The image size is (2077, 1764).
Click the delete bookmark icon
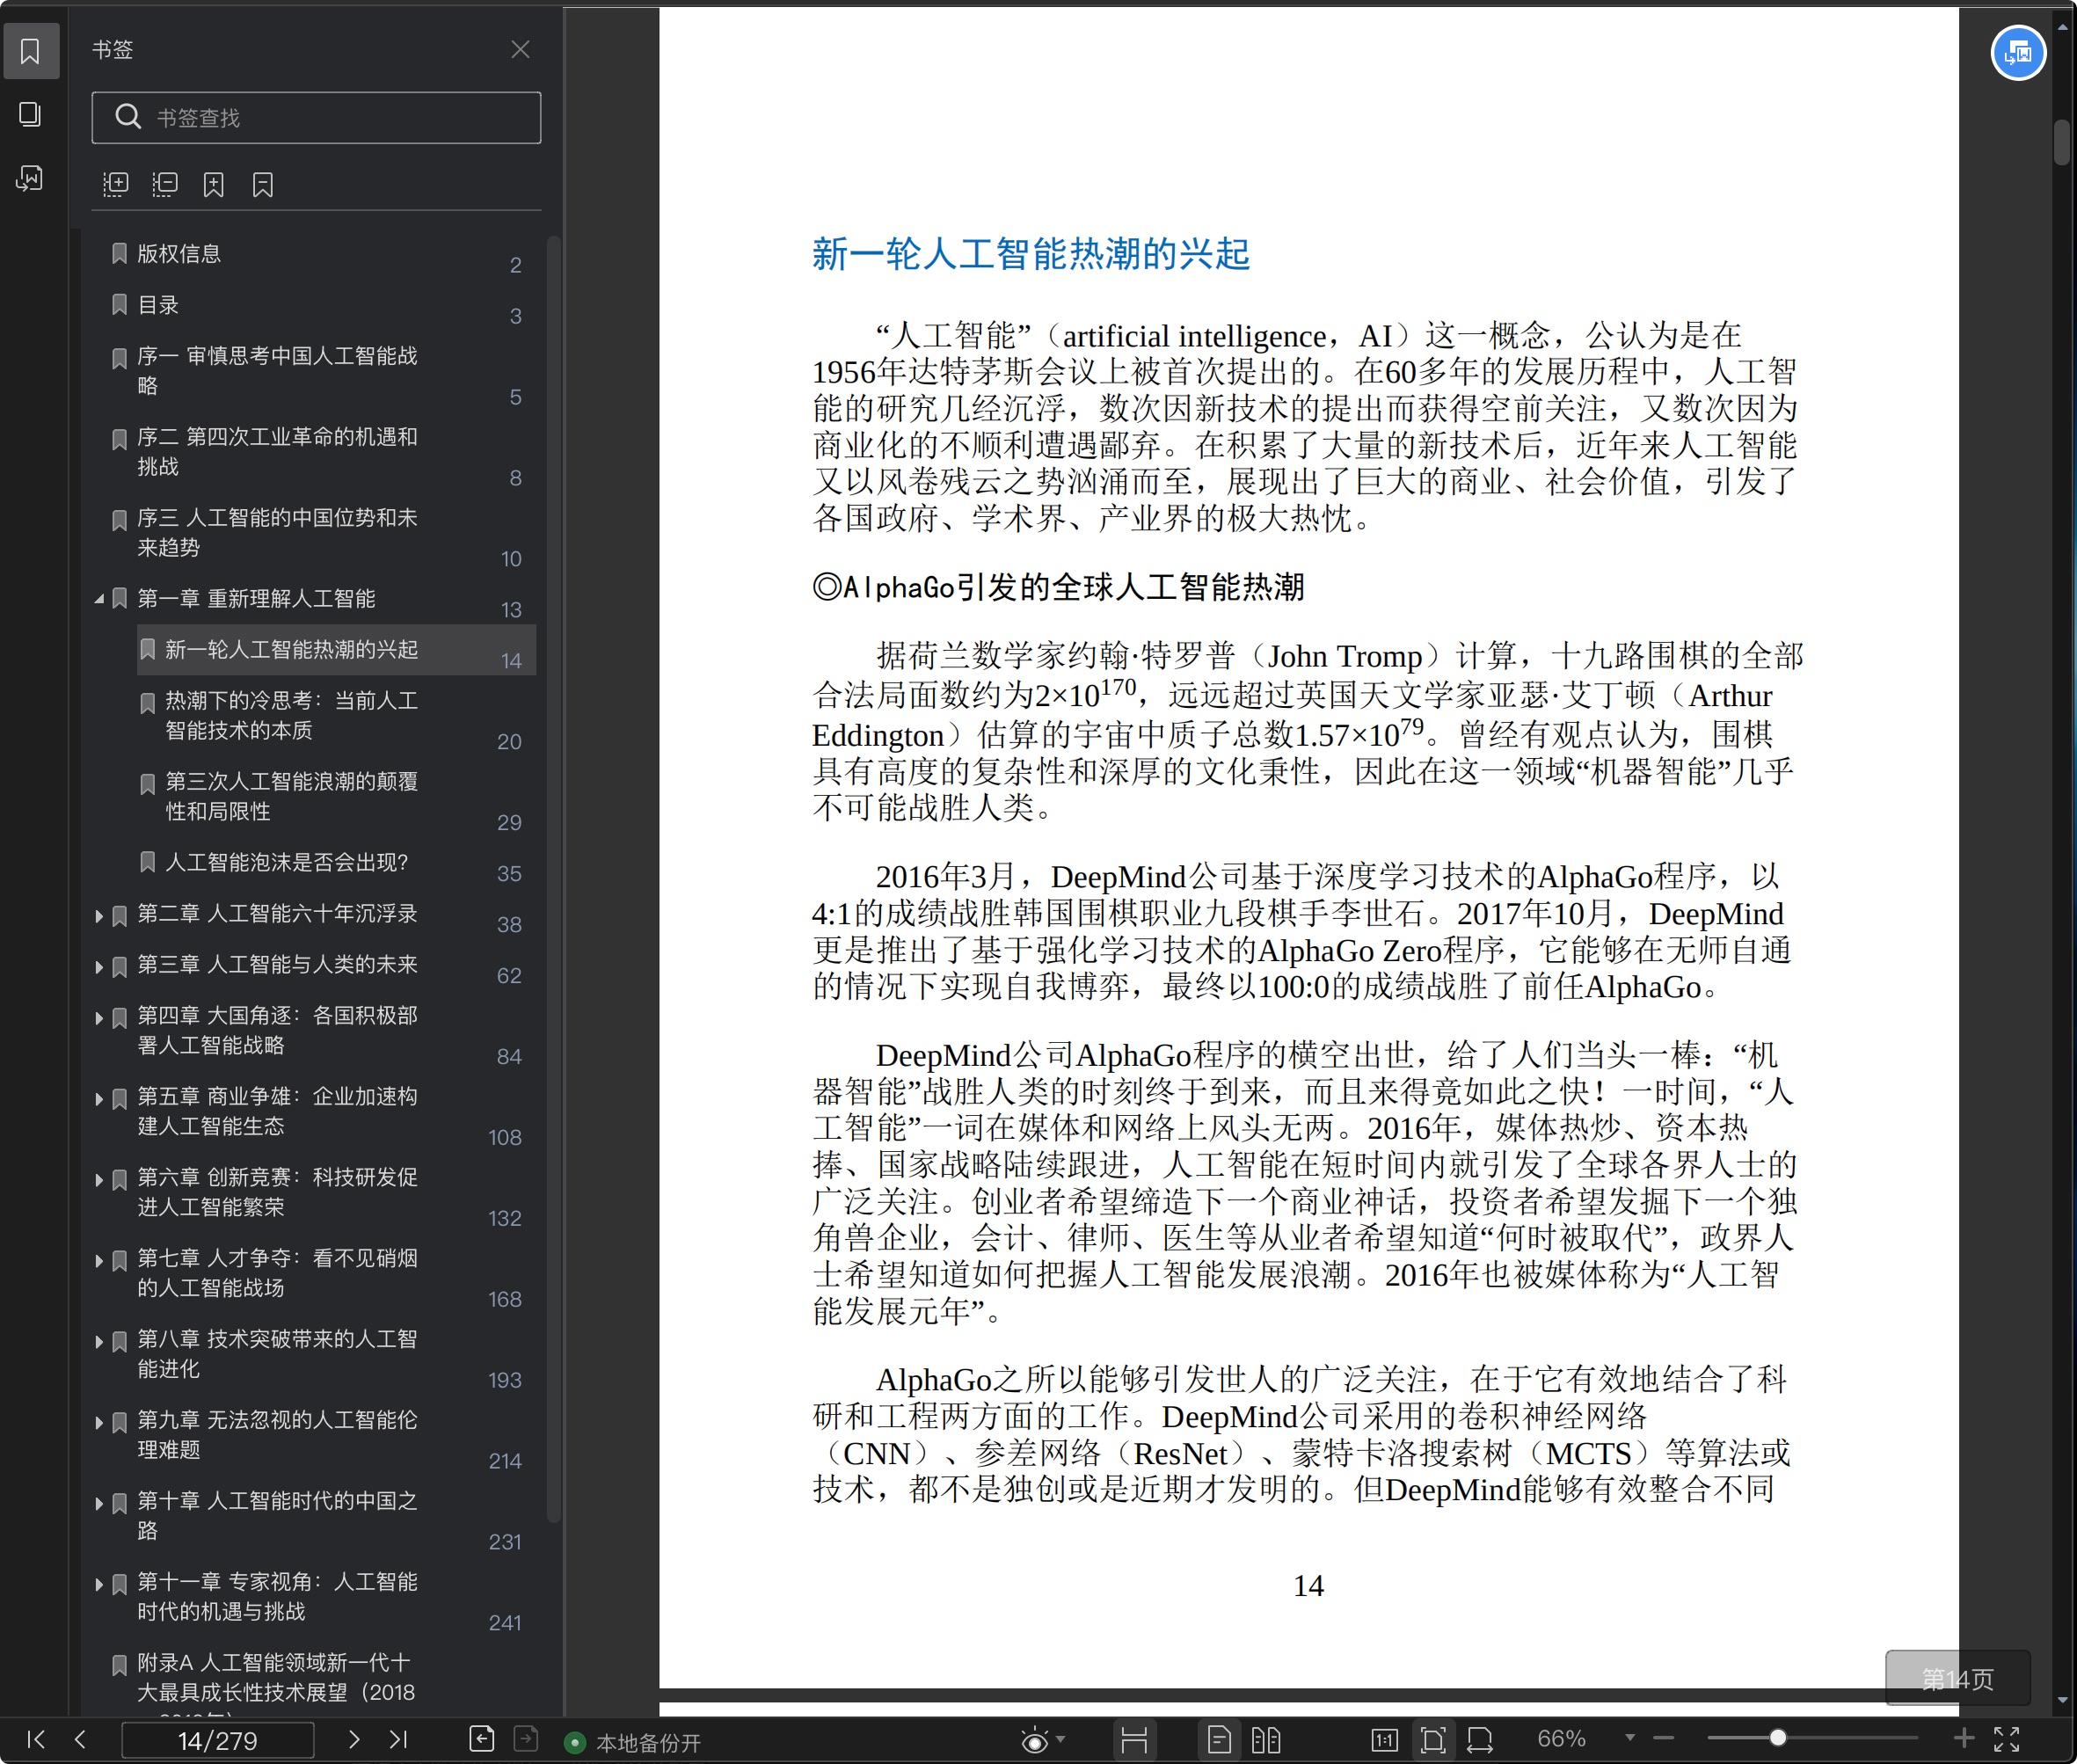263,184
